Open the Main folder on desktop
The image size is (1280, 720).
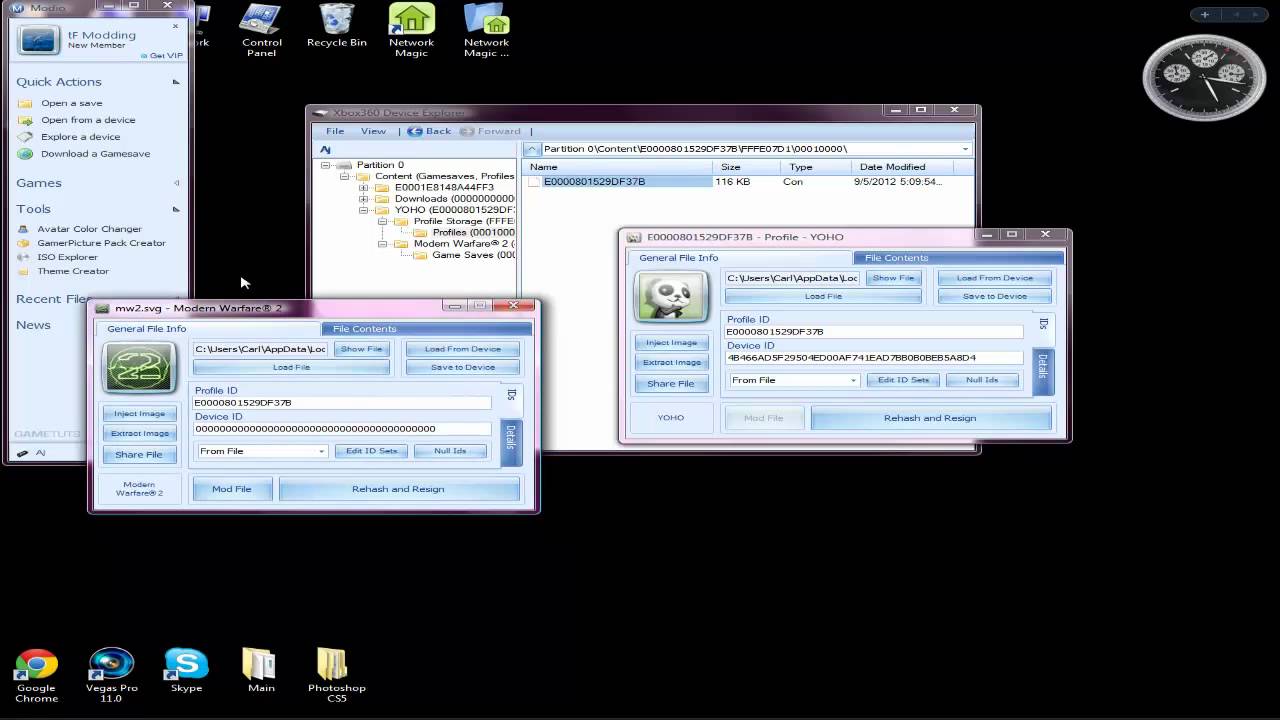click(261, 671)
